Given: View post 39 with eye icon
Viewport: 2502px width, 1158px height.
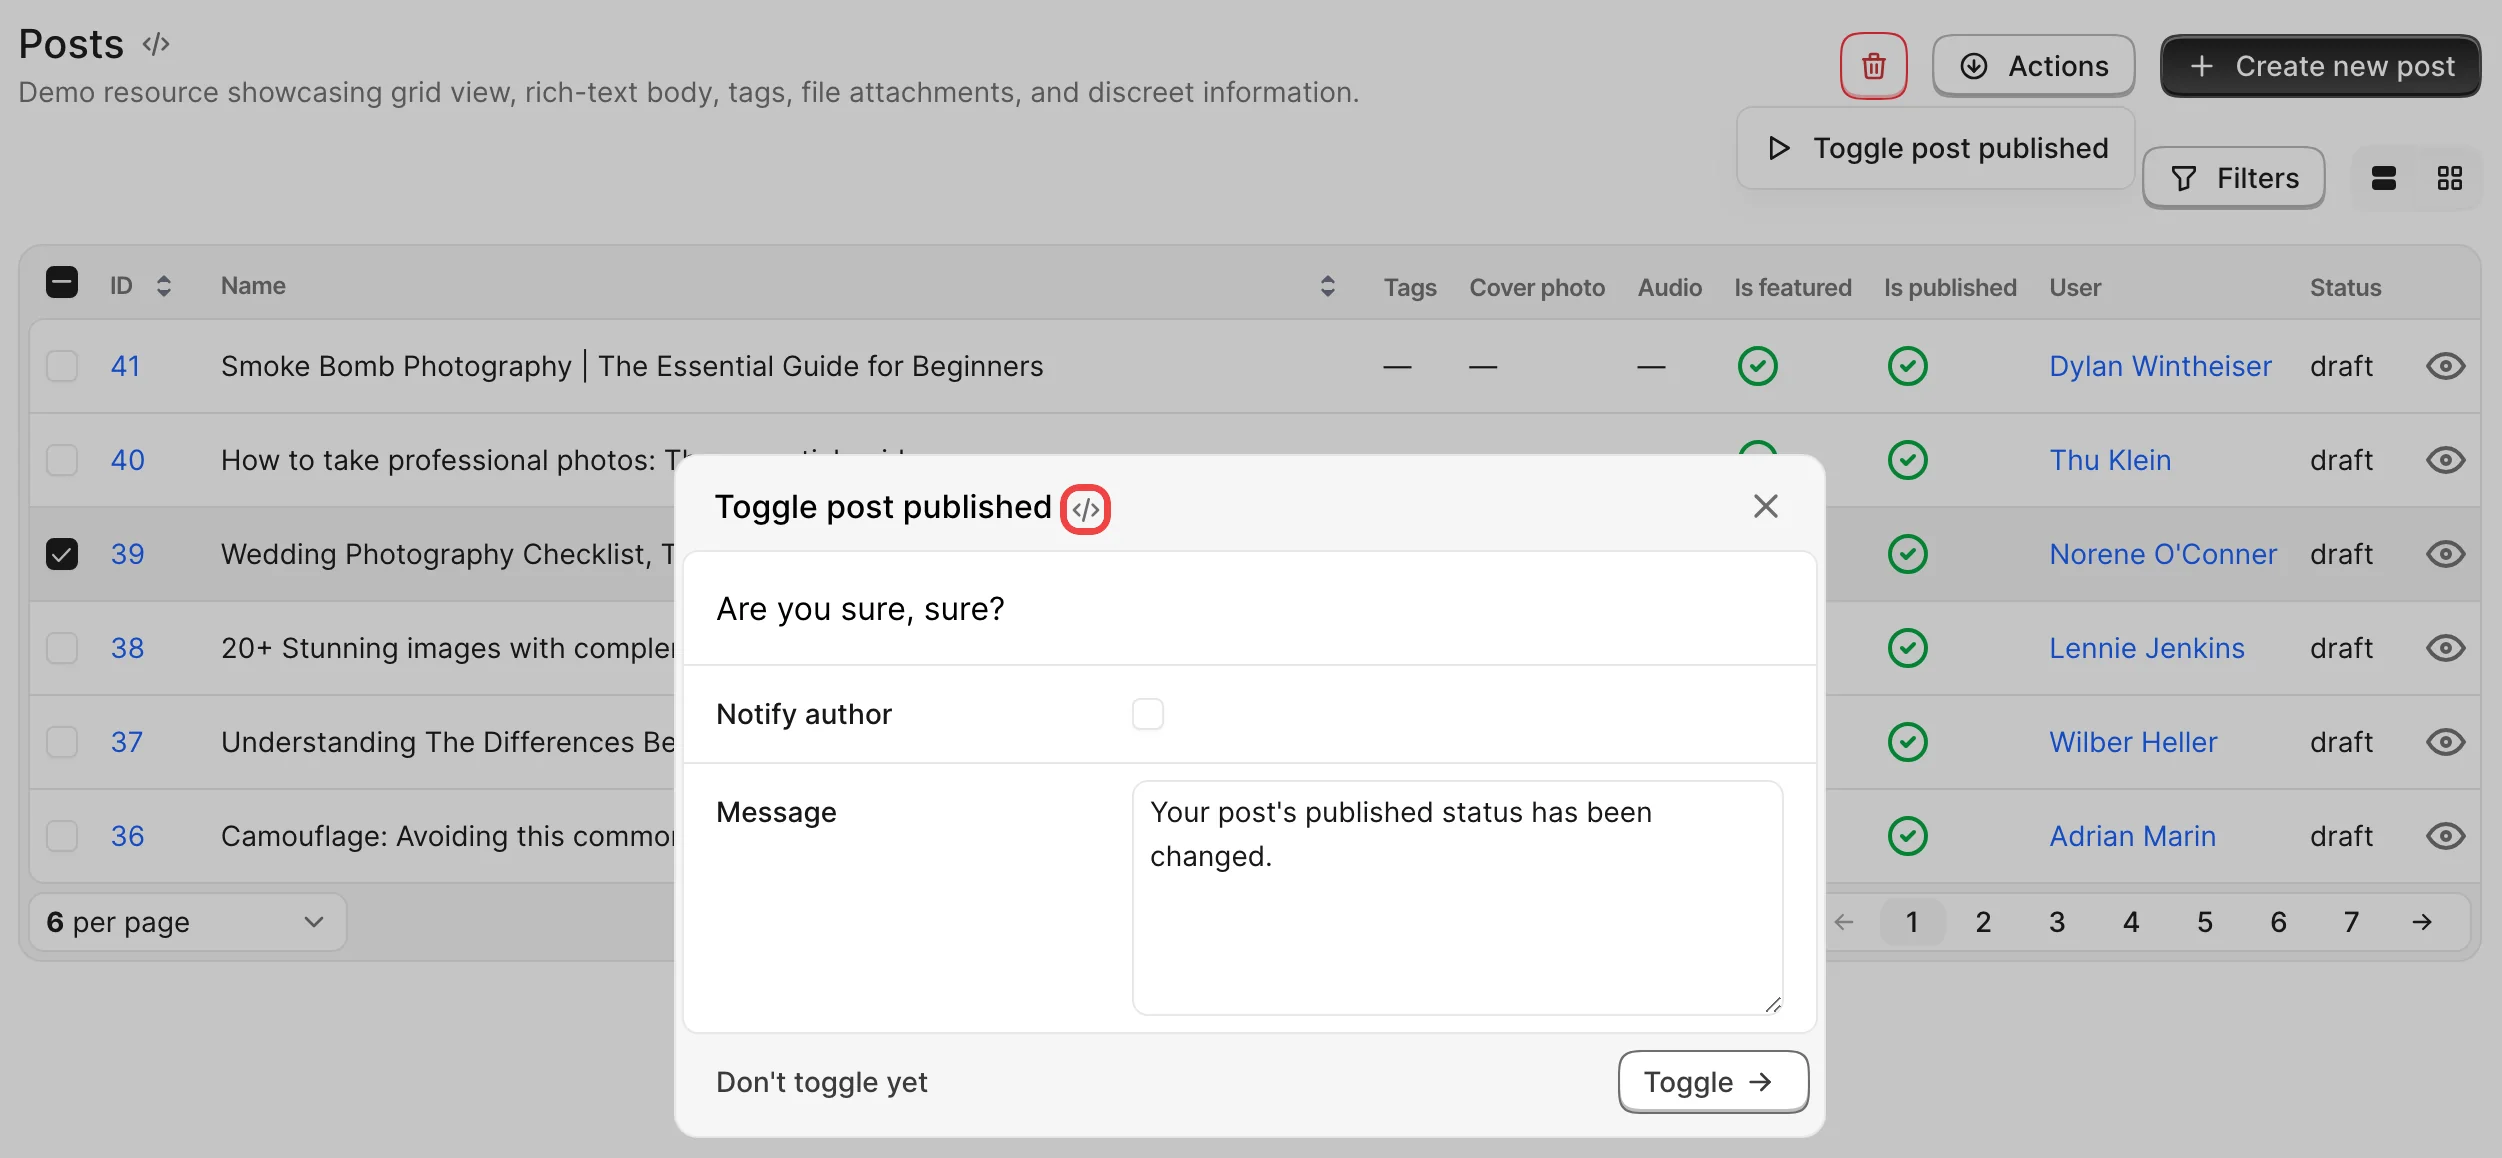Looking at the screenshot, I should click(2445, 554).
